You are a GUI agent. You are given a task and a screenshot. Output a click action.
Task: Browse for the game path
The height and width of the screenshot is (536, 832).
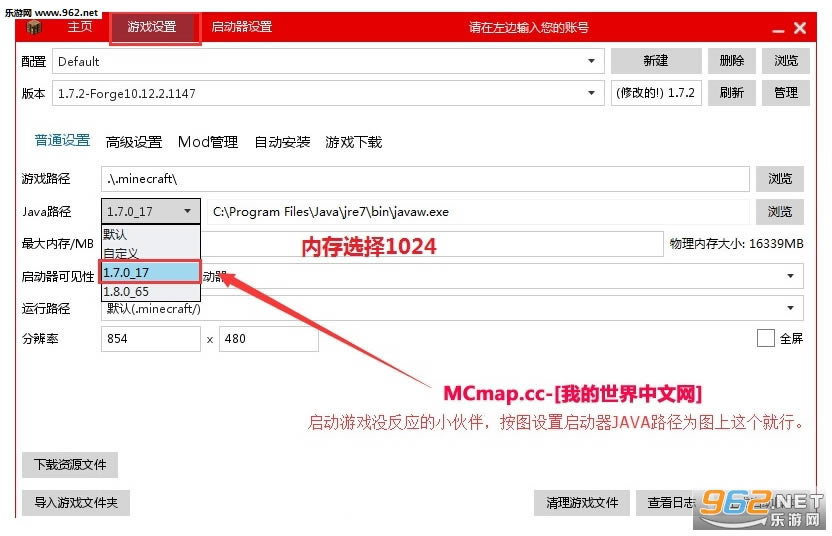tap(780, 179)
